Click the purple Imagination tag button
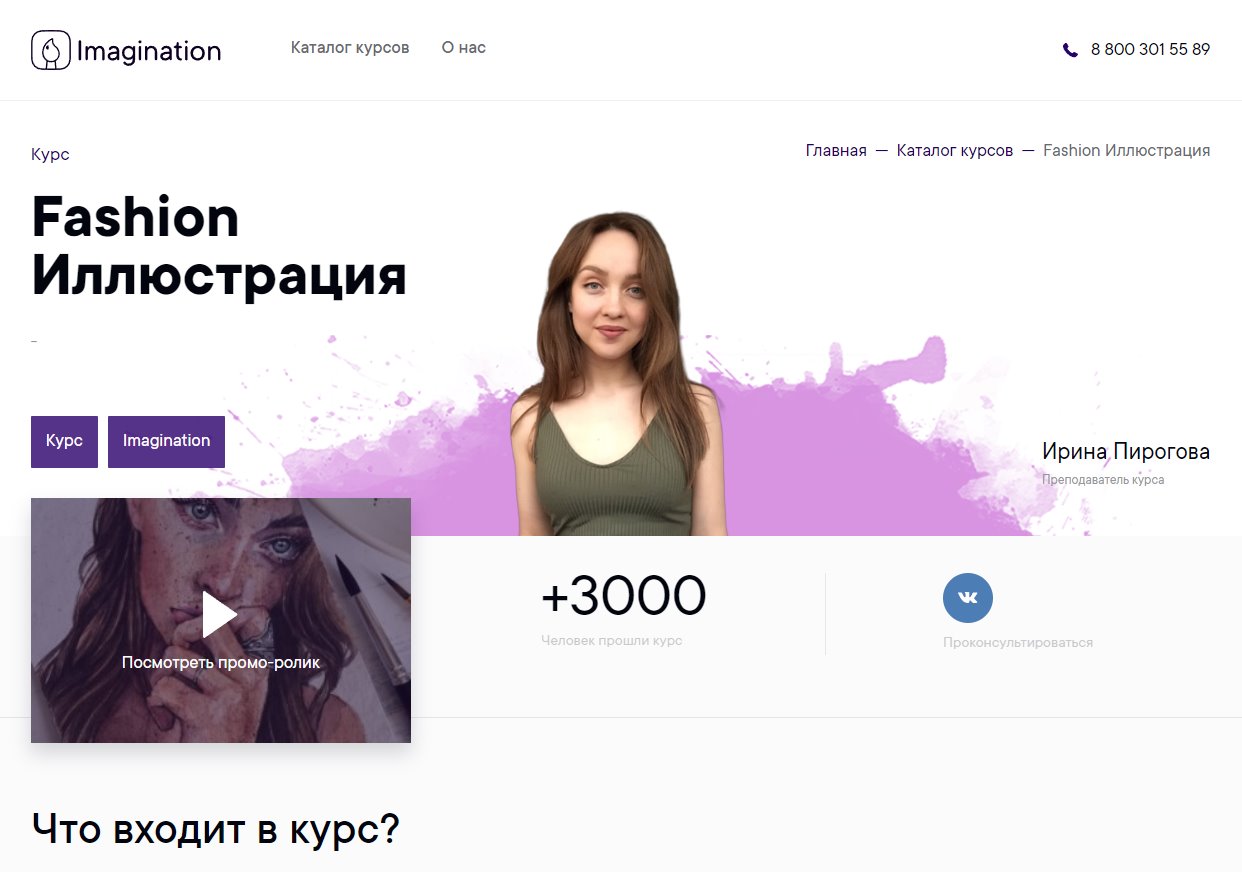Screen dimensions: 1242x872 166,442
